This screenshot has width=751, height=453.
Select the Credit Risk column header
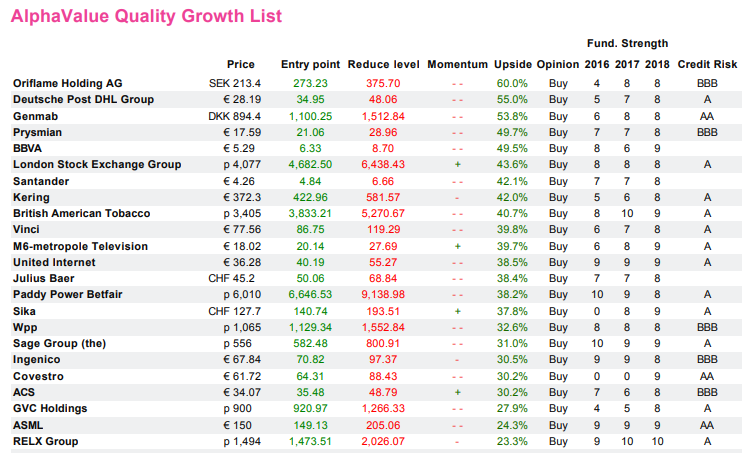pos(707,65)
